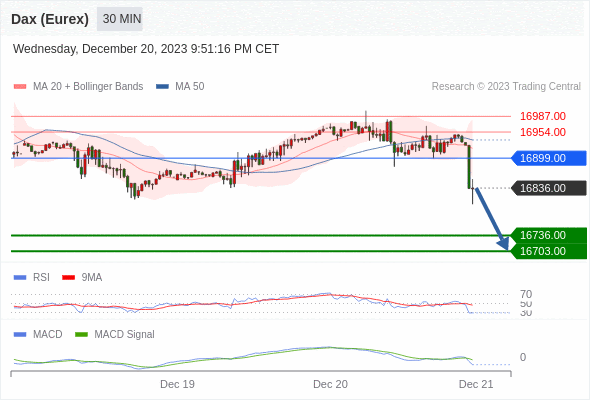Click the 16703.00 green support tag
This screenshot has width=590, height=400.
tap(549, 251)
